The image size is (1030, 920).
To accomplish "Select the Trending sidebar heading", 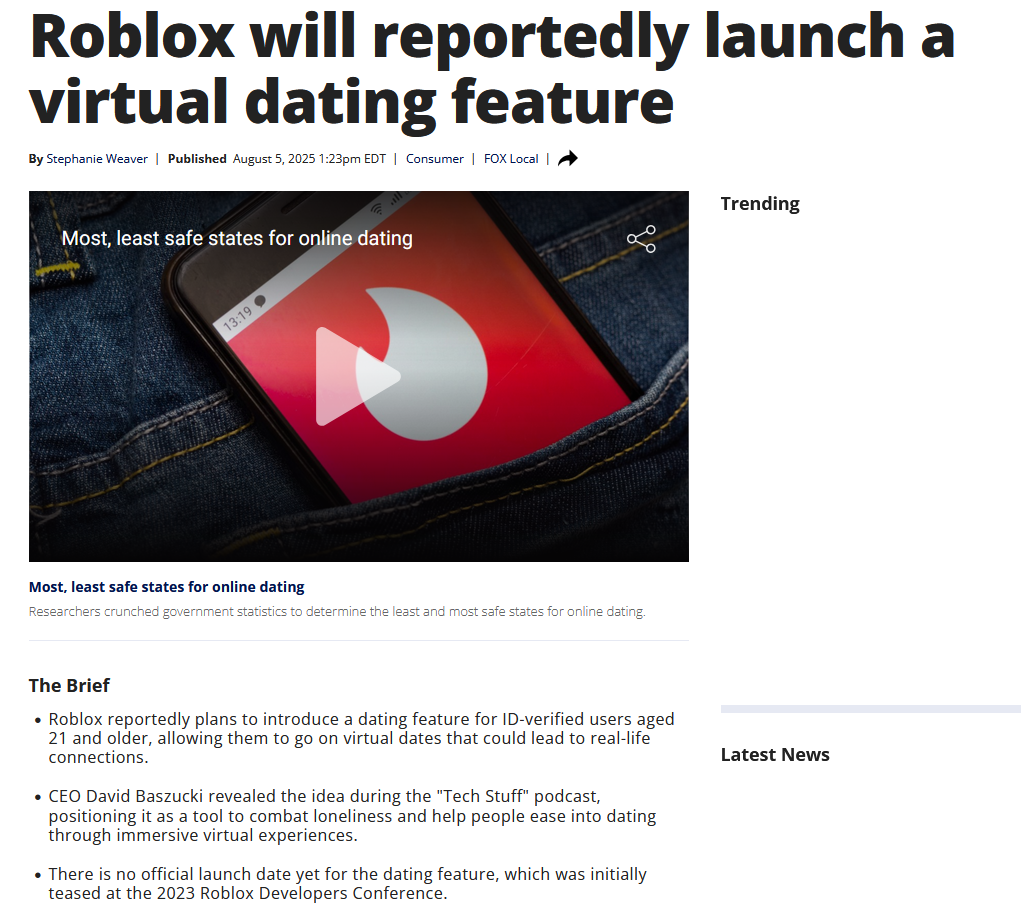I will 760,204.
